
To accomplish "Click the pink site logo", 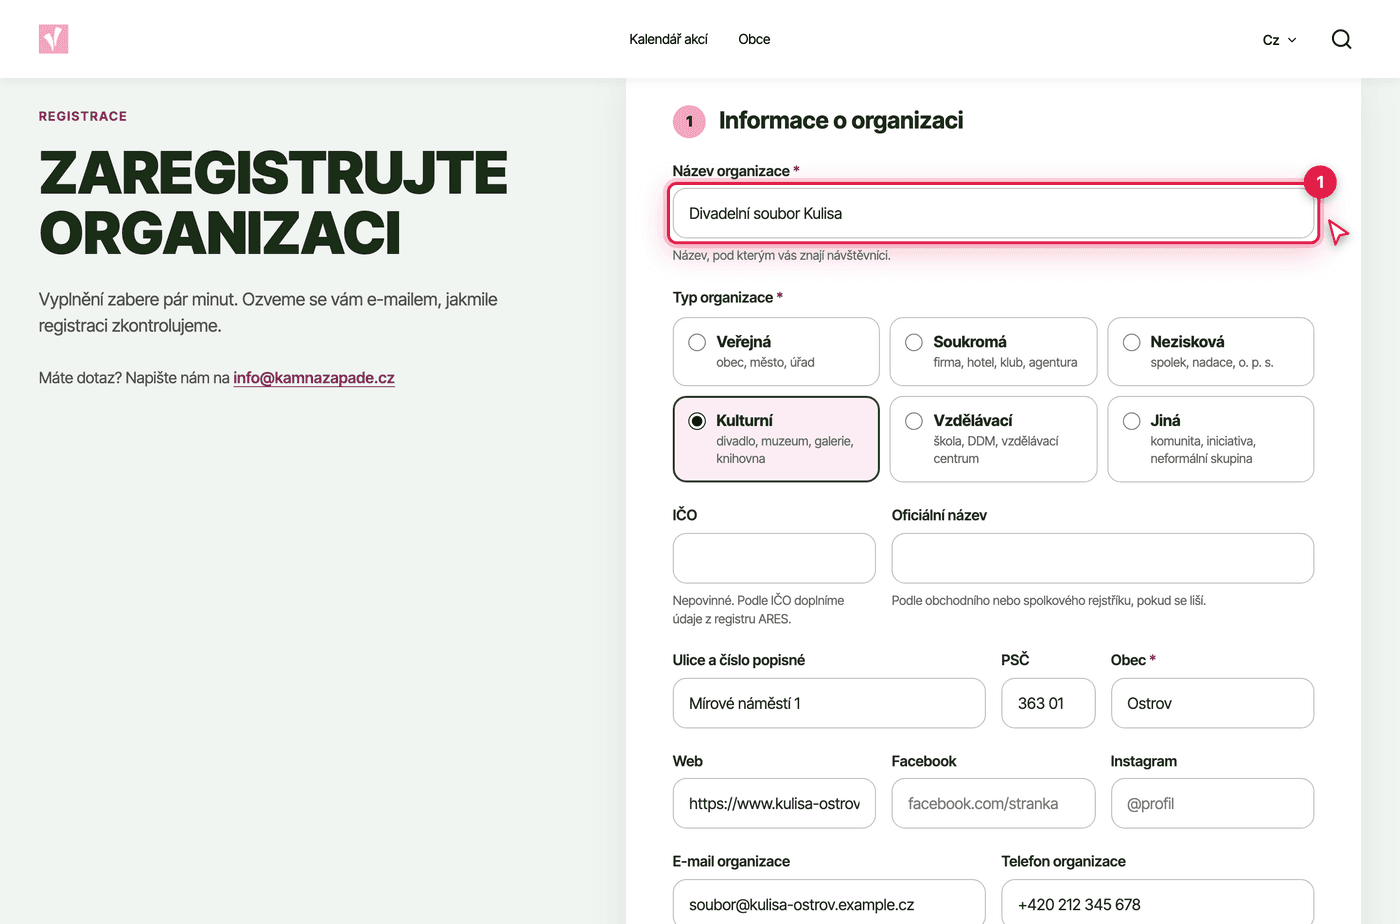I will coord(53,39).
